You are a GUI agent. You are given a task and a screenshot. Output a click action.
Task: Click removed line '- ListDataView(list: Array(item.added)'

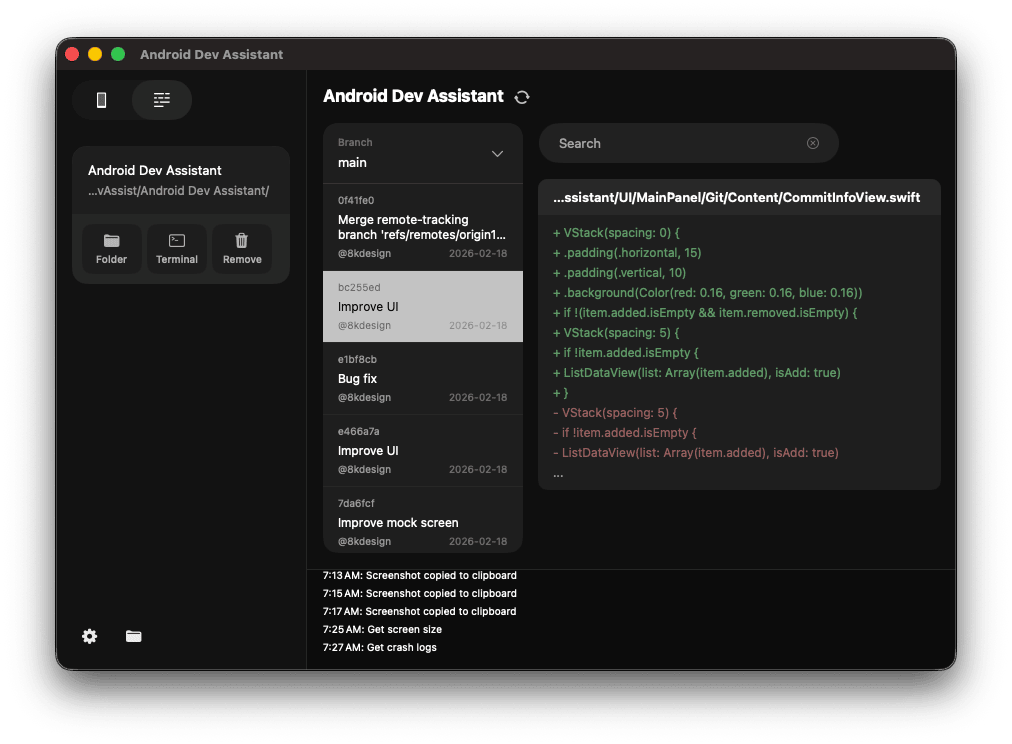[x=696, y=452]
